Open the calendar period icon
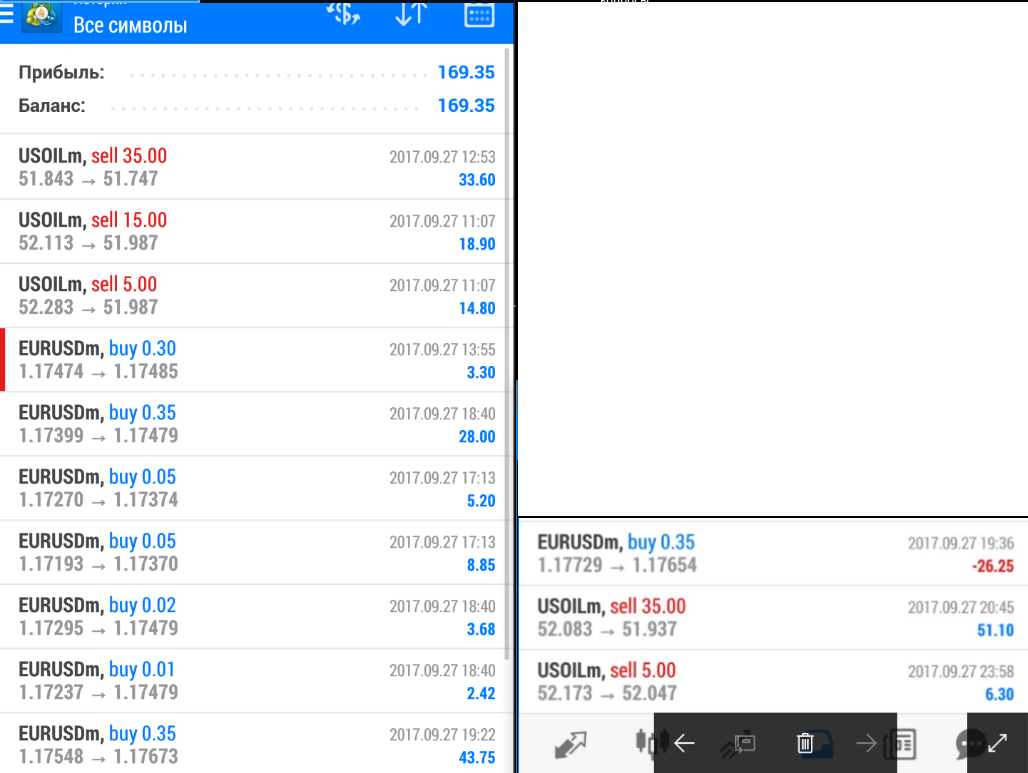Screen dimensions: 1028x773 pos(479,14)
